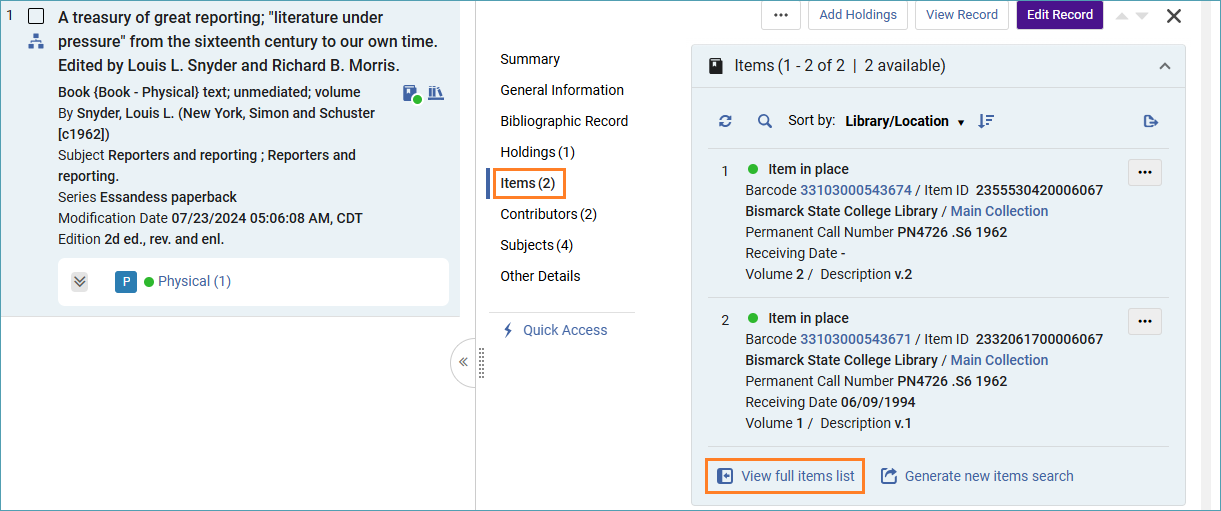
Task: Open barcode 33103000543674 link
Action: [x=856, y=190]
